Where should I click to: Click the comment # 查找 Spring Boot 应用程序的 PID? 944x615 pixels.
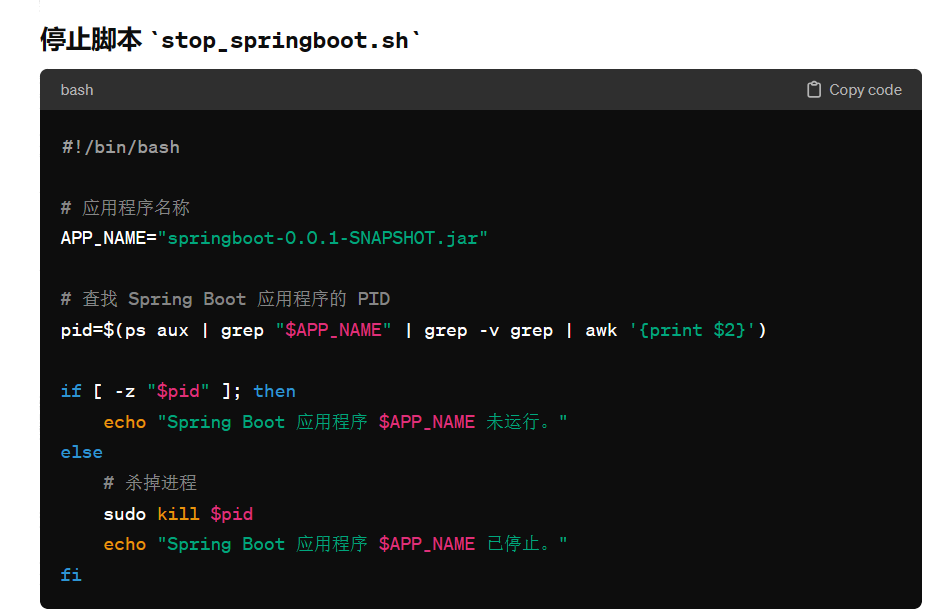coord(225,299)
